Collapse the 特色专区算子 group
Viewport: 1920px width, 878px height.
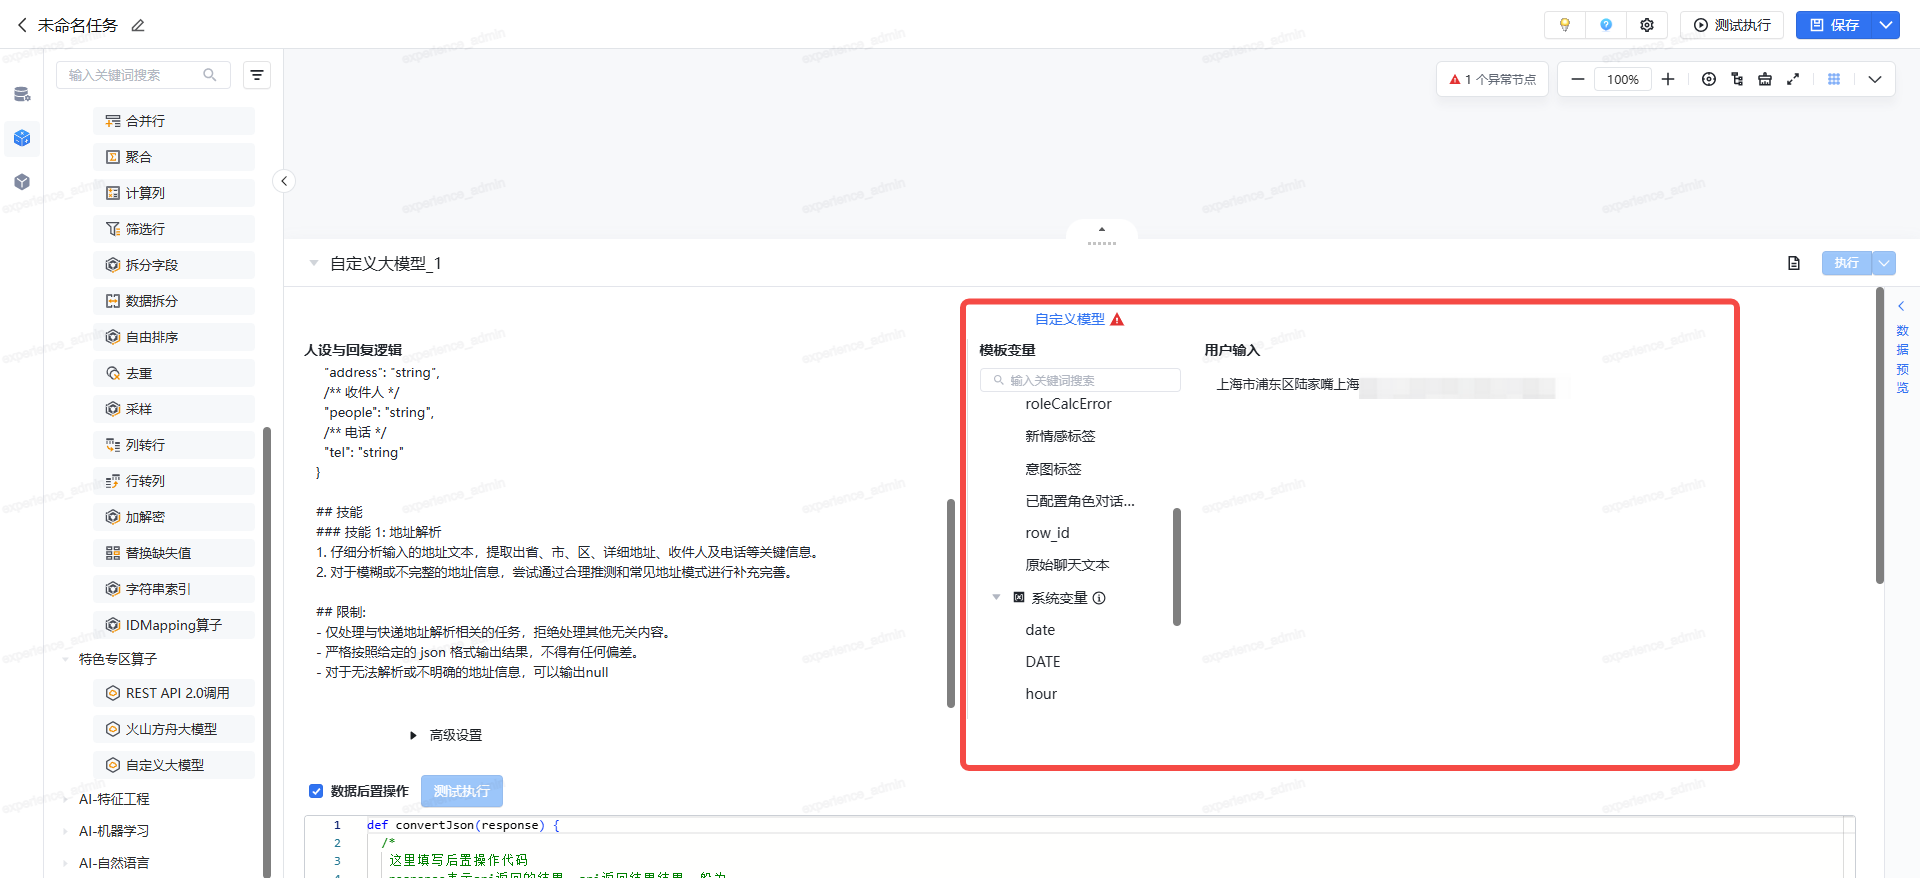tap(66, 659)
